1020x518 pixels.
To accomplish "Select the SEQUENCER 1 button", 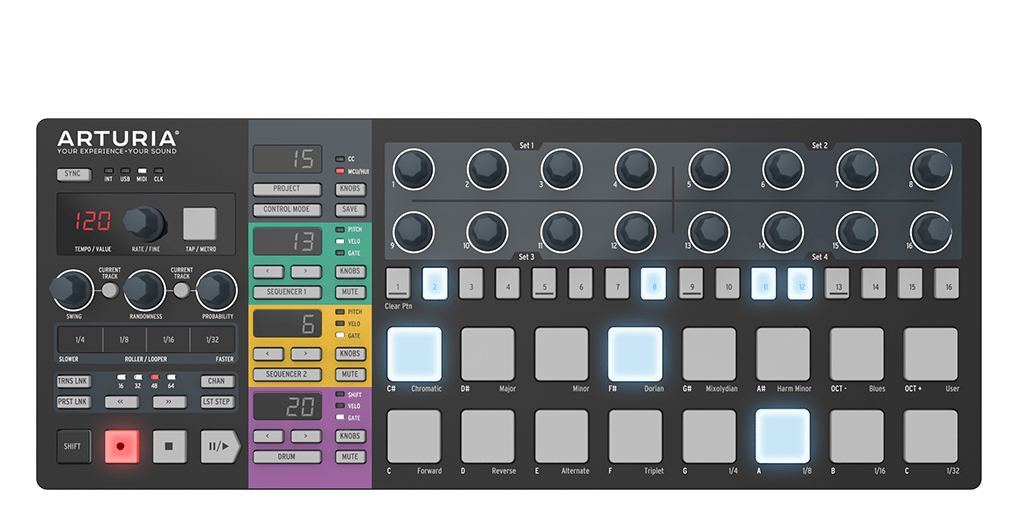I will coord(286,292).
